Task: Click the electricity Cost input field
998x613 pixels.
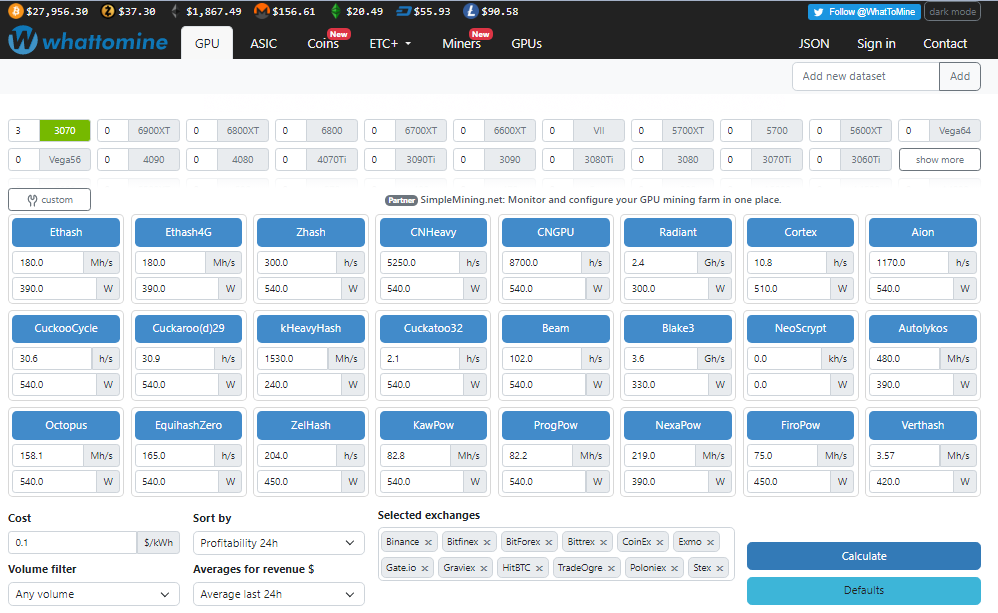Action: click(73, 543)
